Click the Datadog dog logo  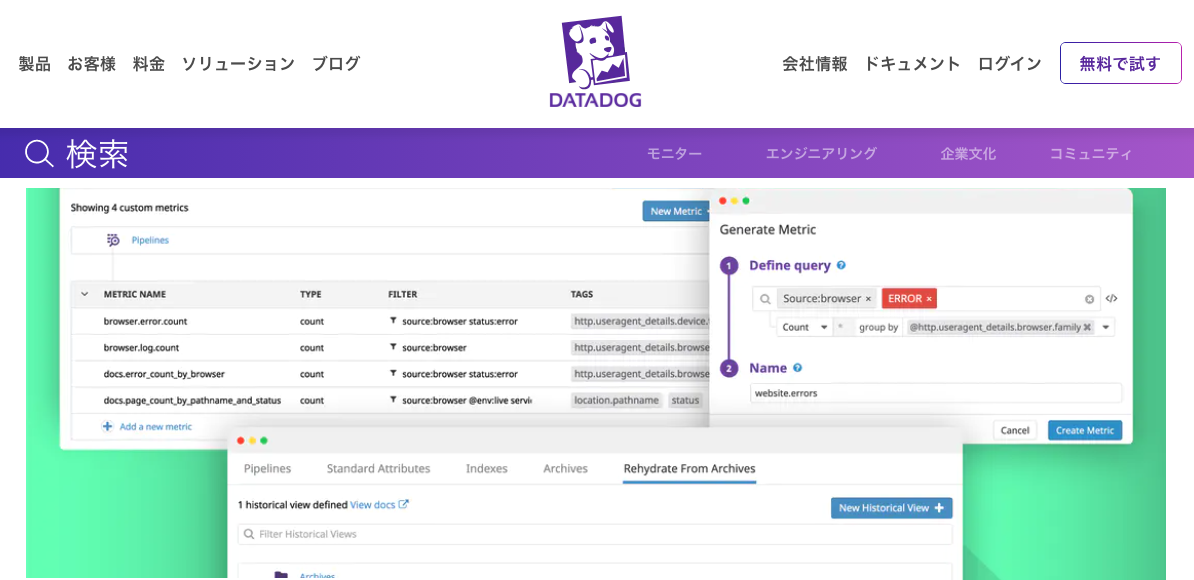tap(595, 62)
